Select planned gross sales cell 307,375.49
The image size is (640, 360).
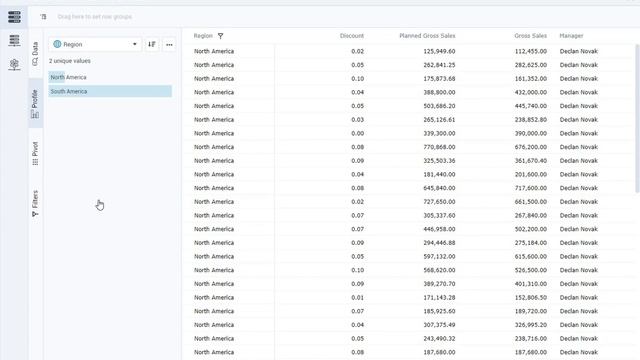pyautogui.click(x=439, y=325)
